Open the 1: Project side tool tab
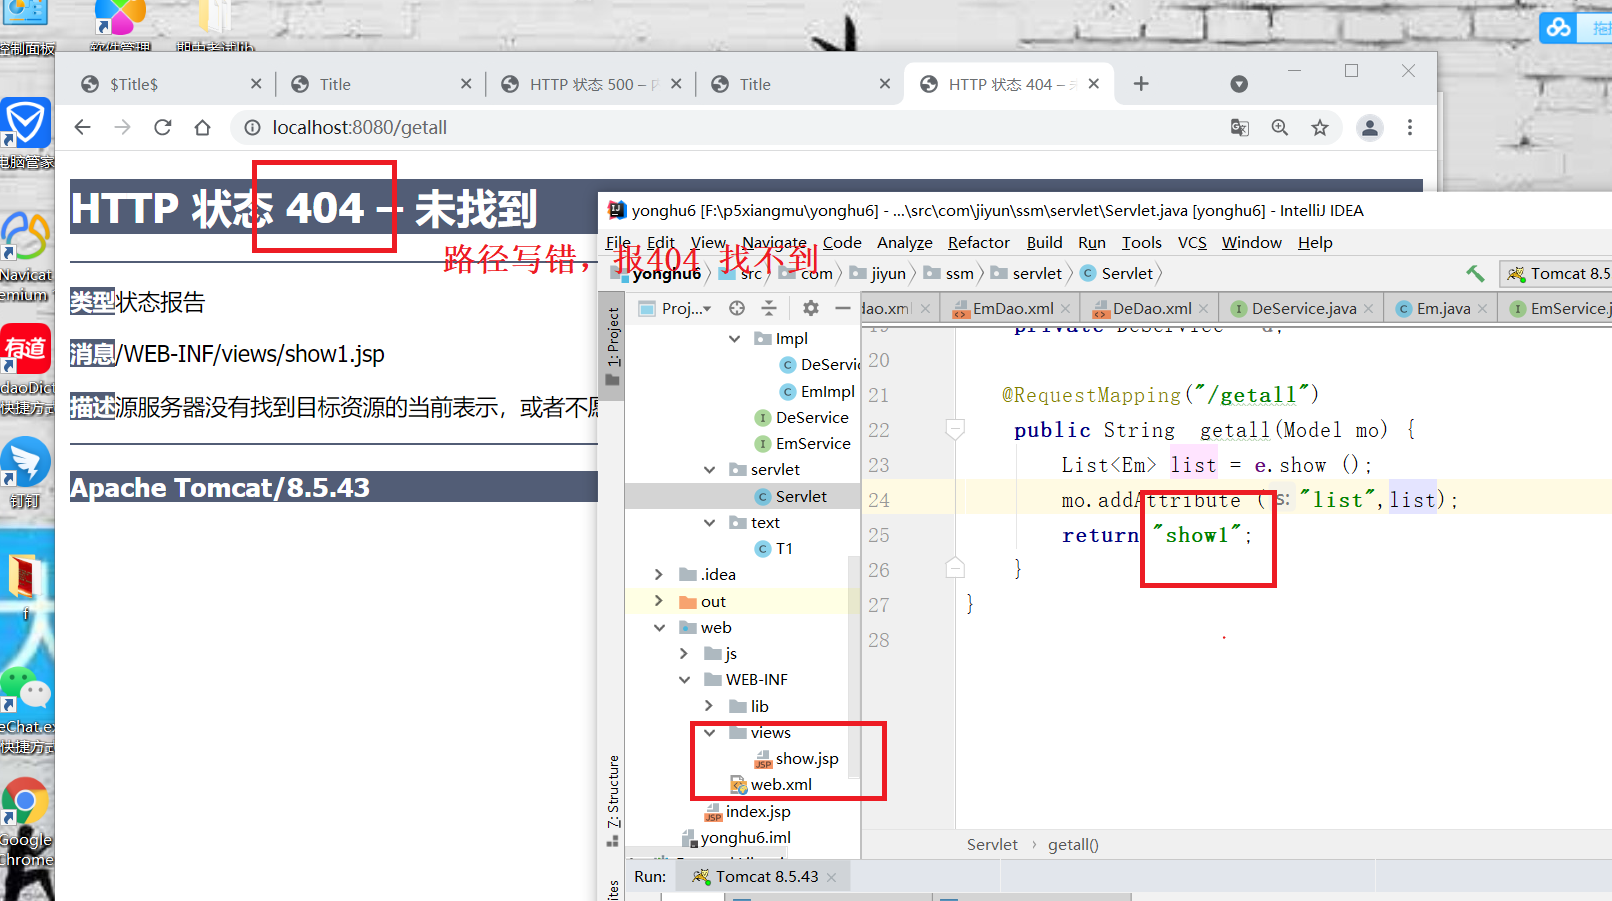 [612, 346]
